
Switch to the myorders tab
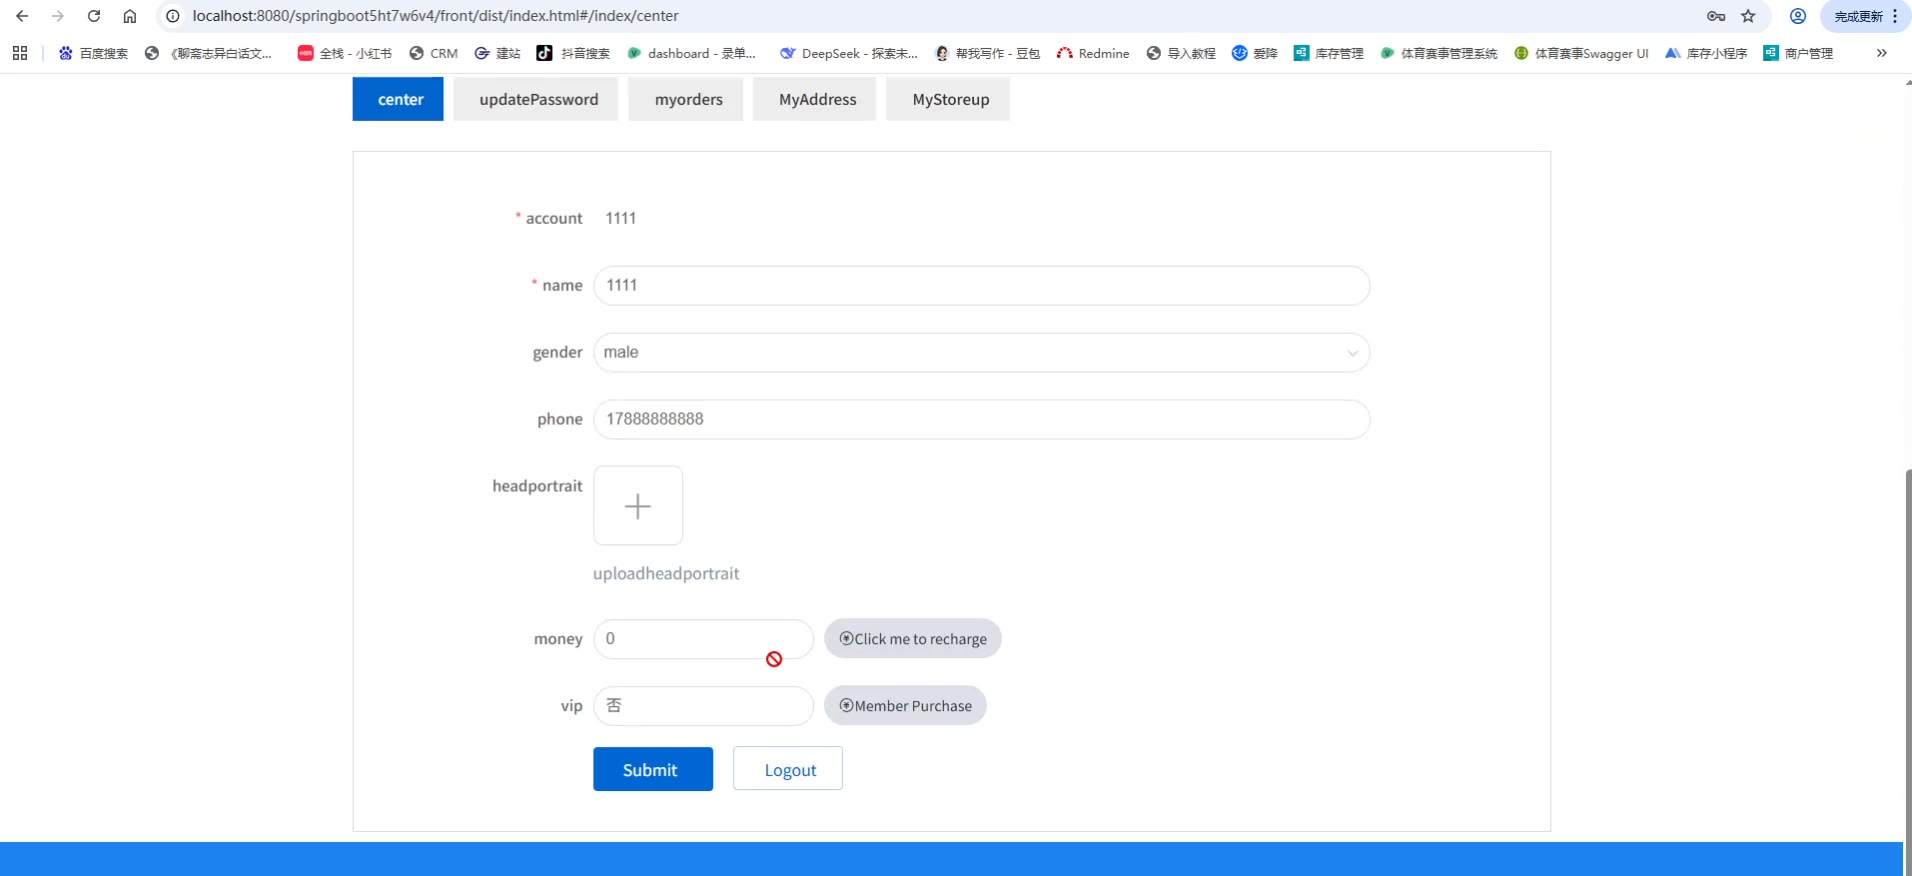(686, 100)
